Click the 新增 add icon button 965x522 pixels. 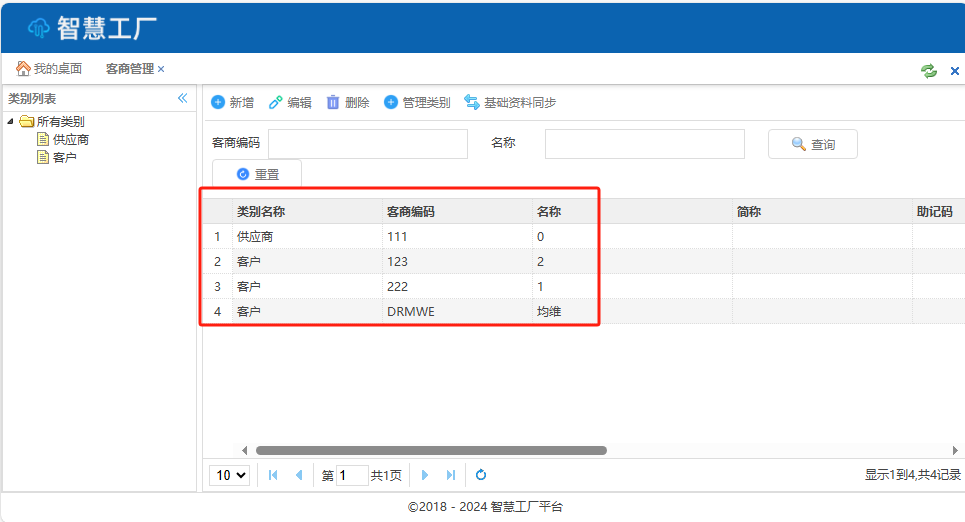tap(218, 103)
